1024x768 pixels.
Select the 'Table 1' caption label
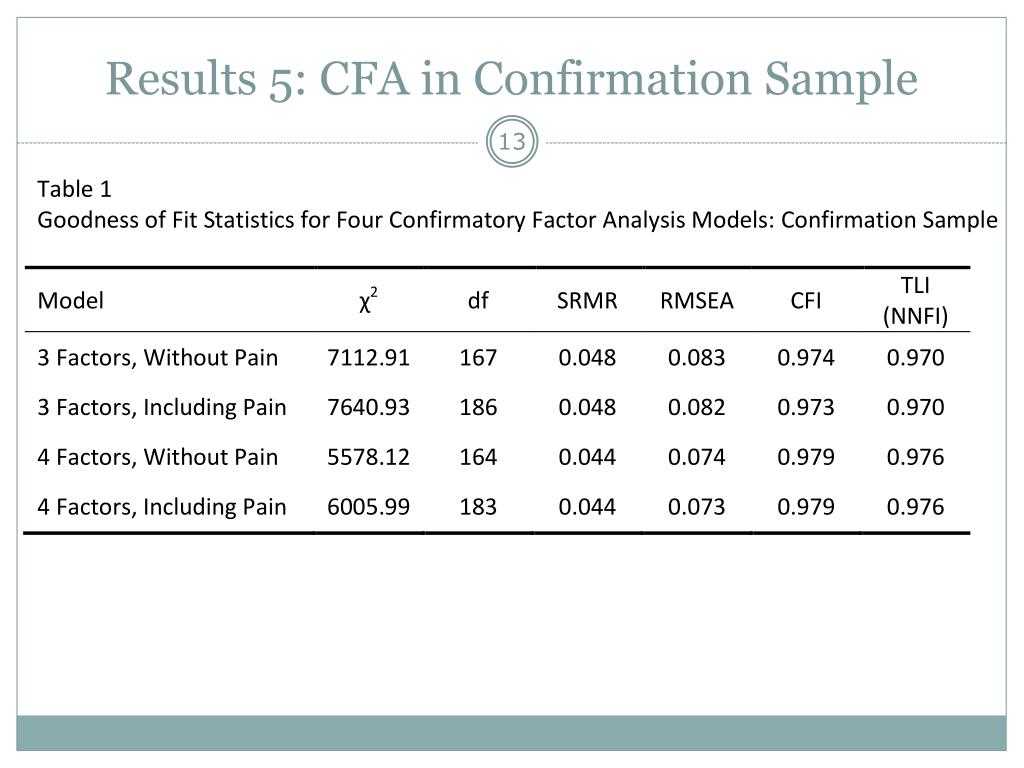tap(75, 190)
